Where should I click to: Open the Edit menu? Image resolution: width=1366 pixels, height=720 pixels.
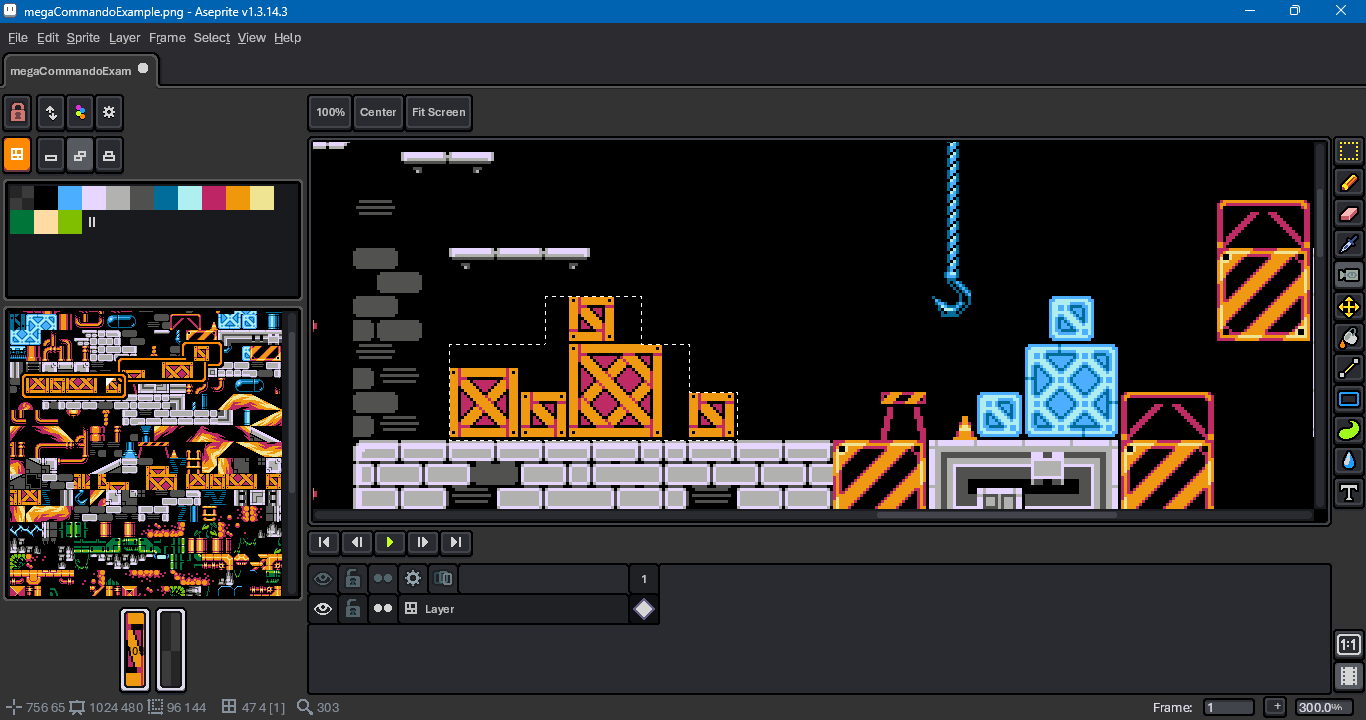48,37
